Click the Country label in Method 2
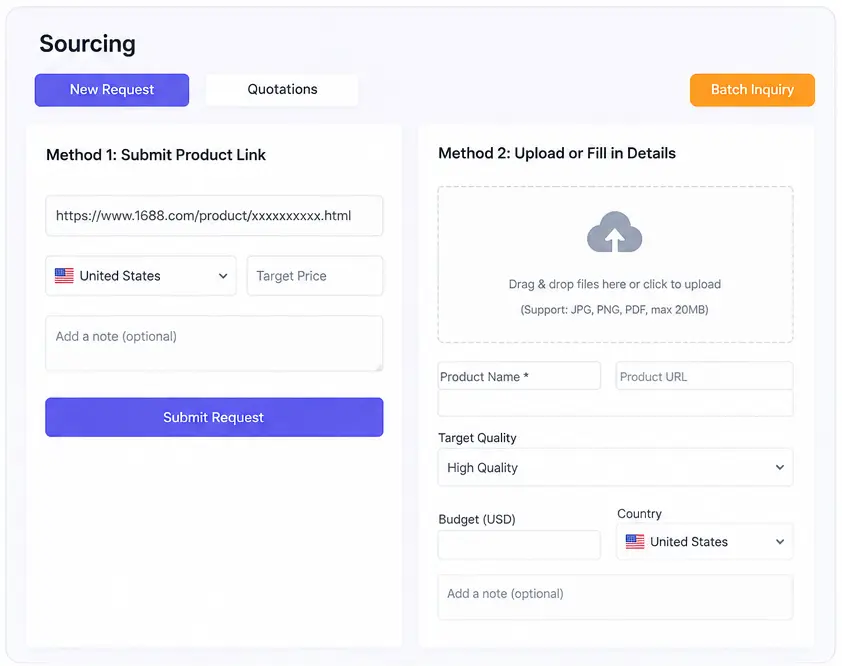The image size is (842, 666). tap(639, 513)
